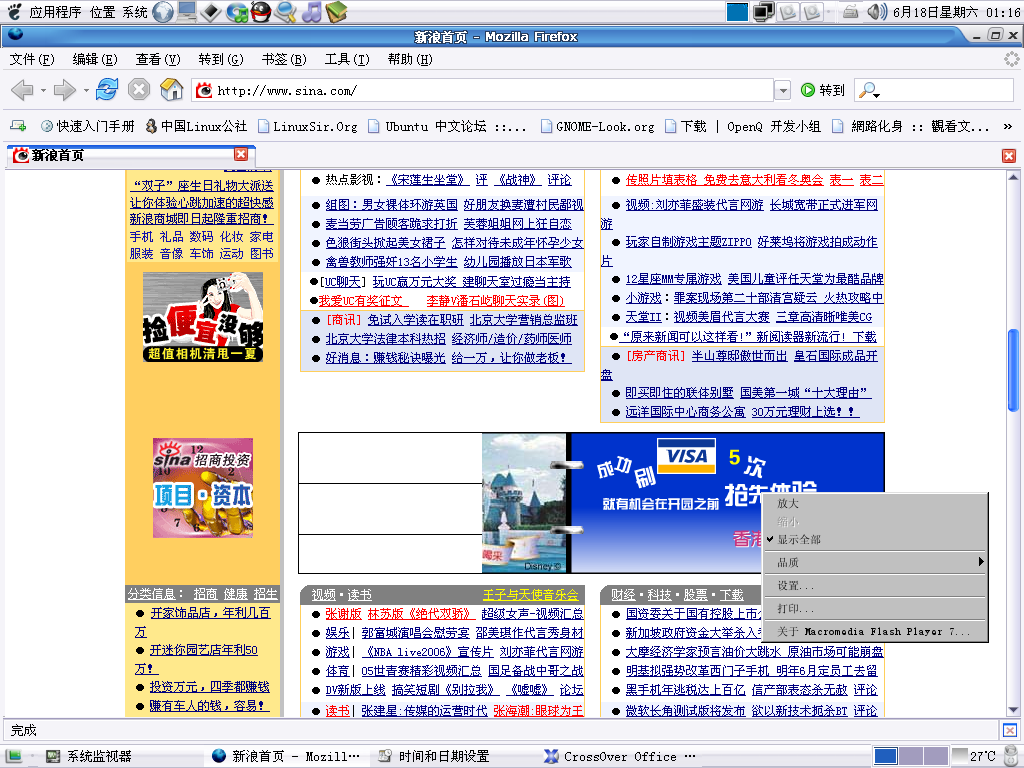
Task: Open the 工具(T) menu
Action: tap(347, 59)
